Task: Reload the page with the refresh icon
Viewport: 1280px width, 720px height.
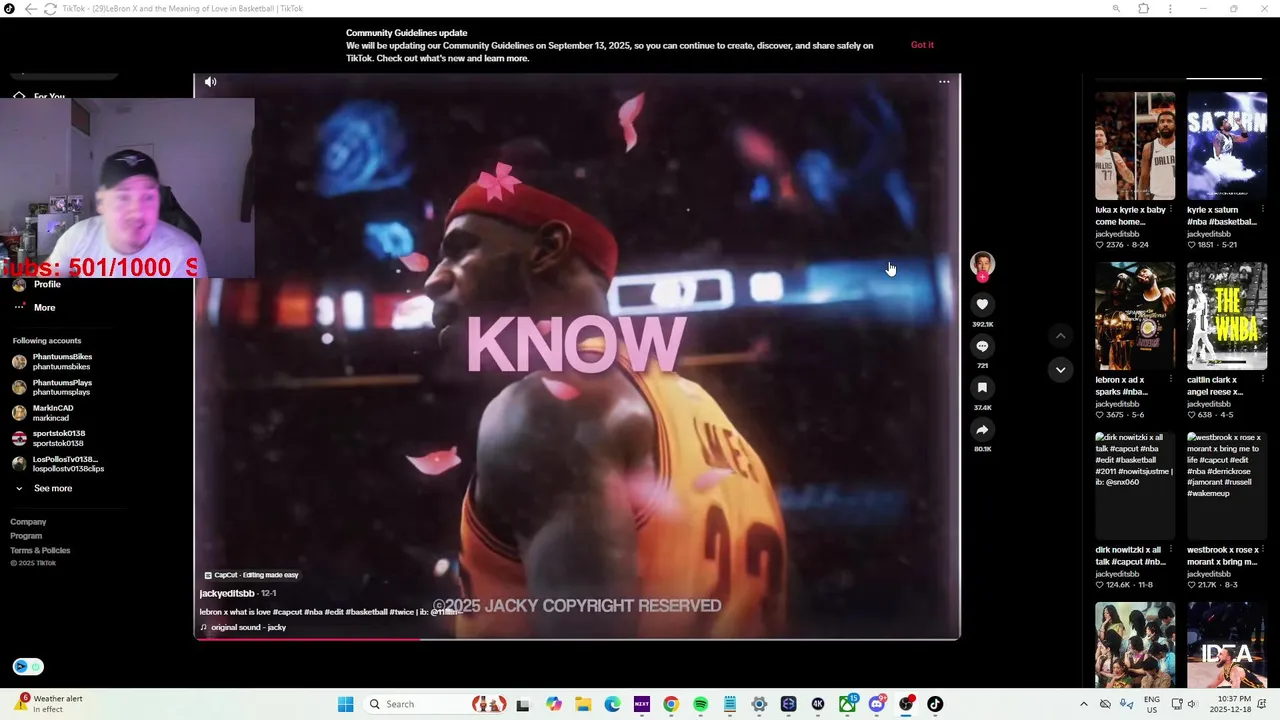Action: [50, 9]
